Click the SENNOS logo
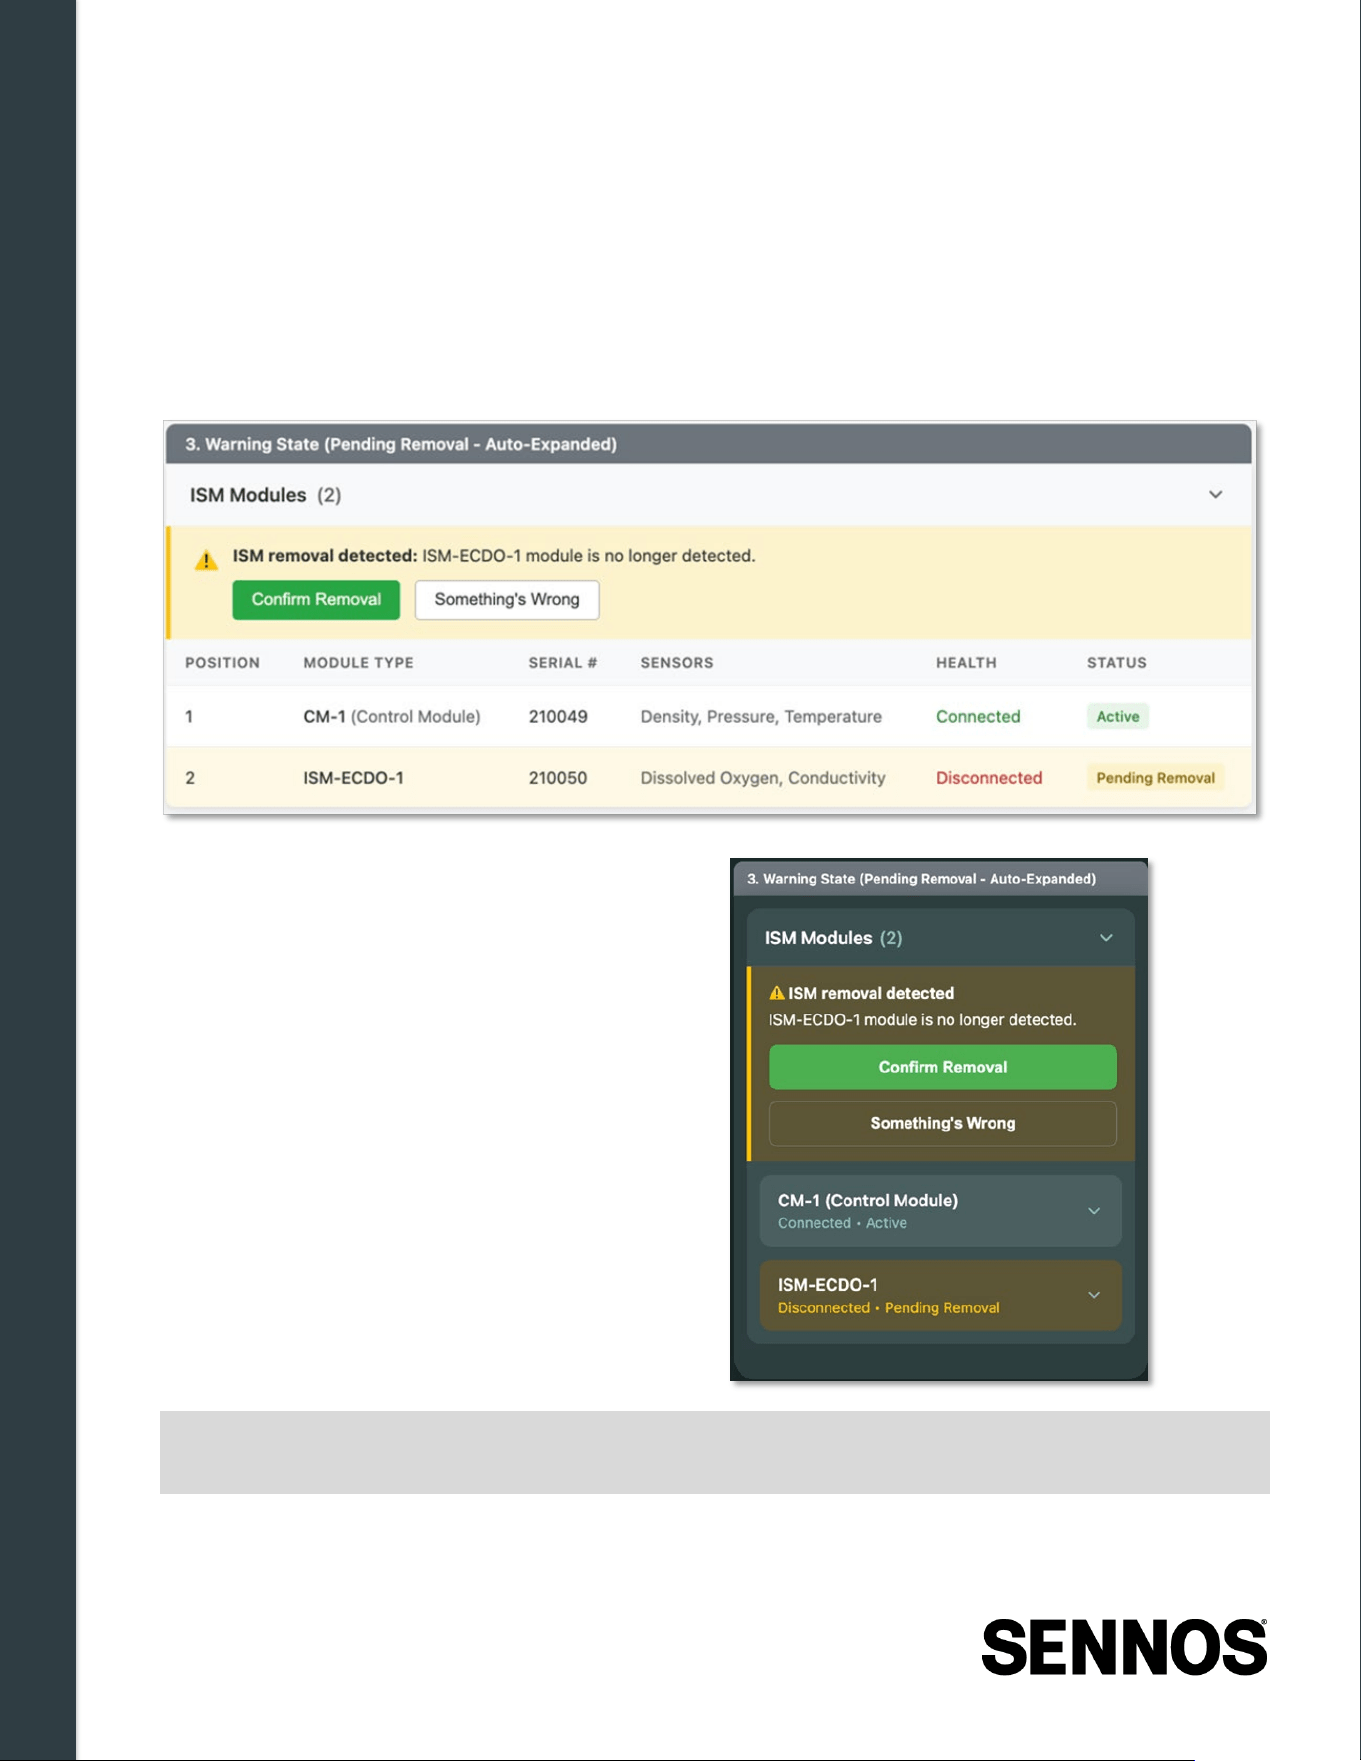Viewport: 1361px width, 1761px height. [x=1124, y=1647]
